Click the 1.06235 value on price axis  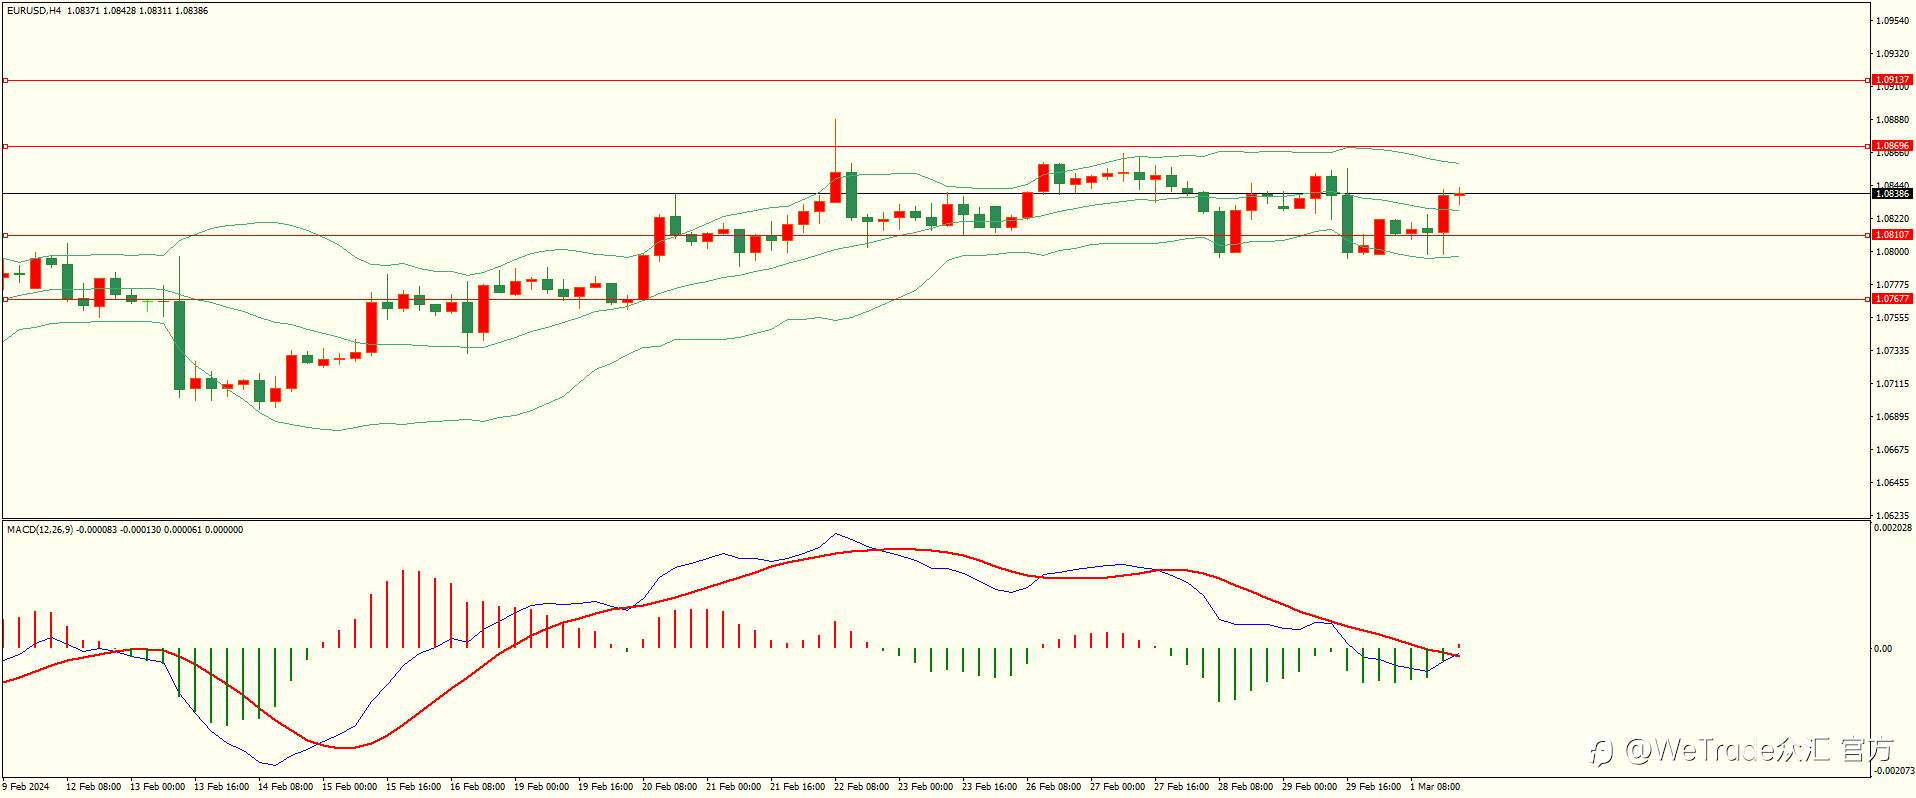[x=1893, y=515]
